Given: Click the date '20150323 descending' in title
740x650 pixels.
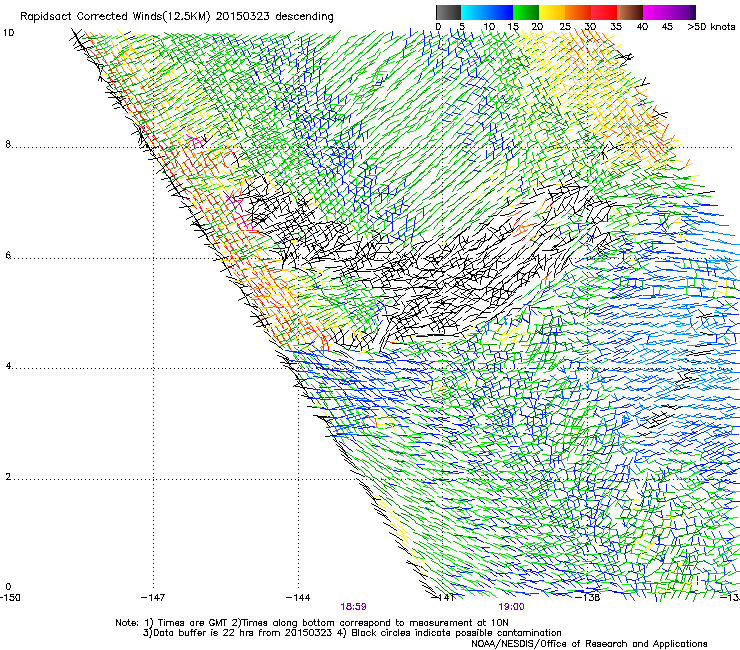Looking at the screenshot, I should [275, 16].
